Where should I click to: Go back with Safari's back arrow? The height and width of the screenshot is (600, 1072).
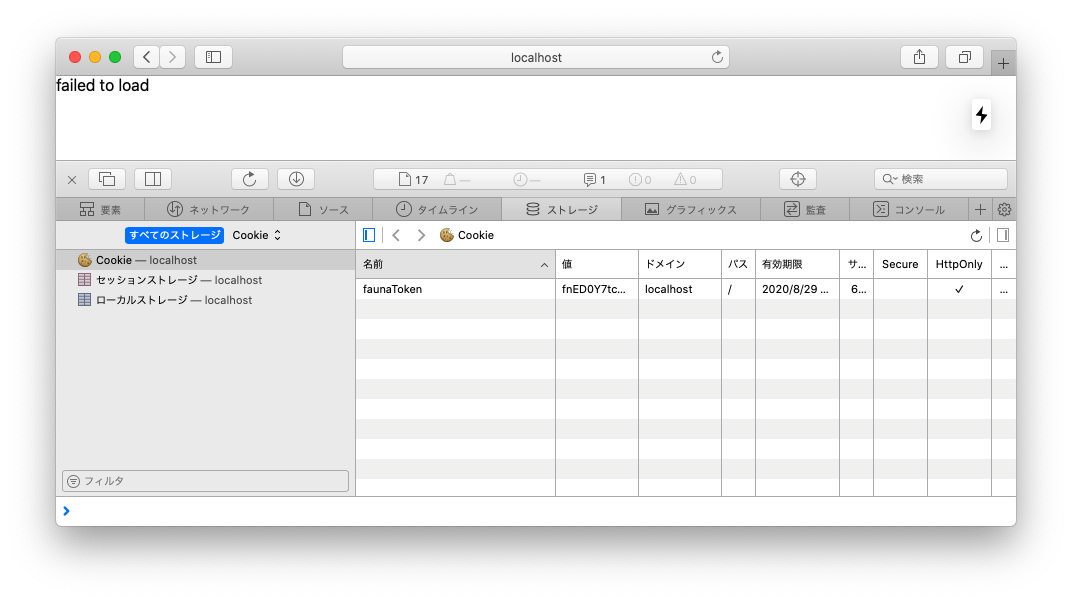click(146, 57)
